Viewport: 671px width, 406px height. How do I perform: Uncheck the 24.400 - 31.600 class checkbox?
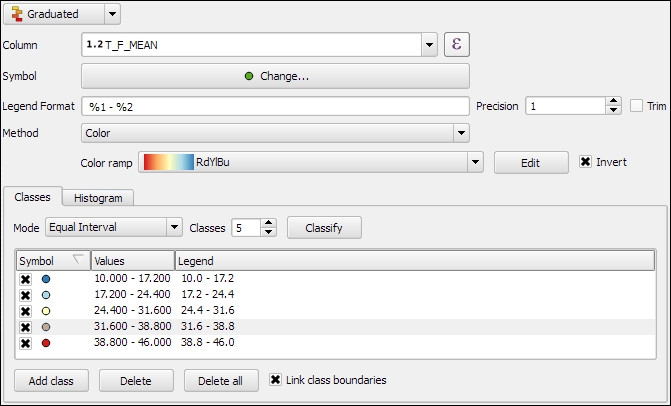25,311
